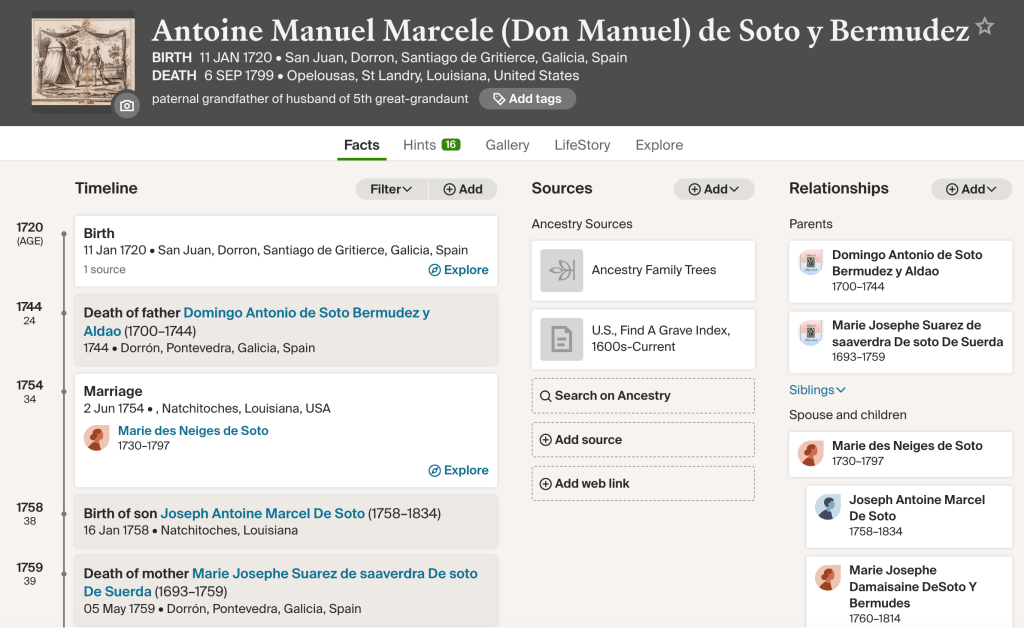Click Joseph Antoine Marcel De Soto avatar
Viewport: 1024px width, 628px height.
(827, 507)
